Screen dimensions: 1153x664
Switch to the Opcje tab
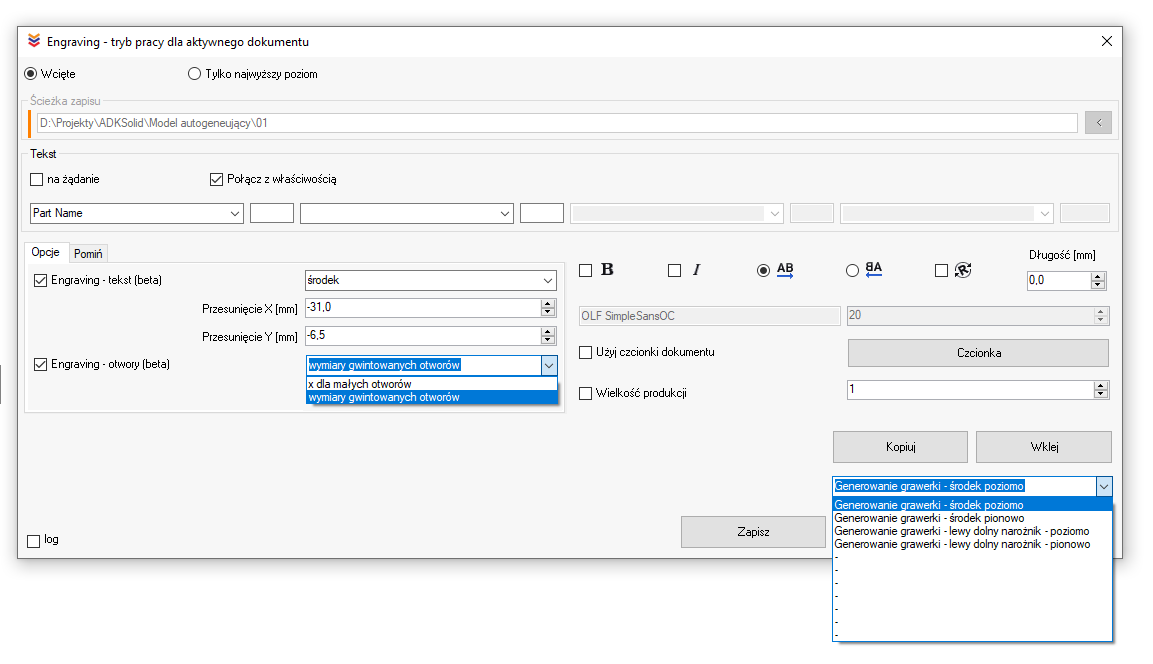click(x=46, y=252)
